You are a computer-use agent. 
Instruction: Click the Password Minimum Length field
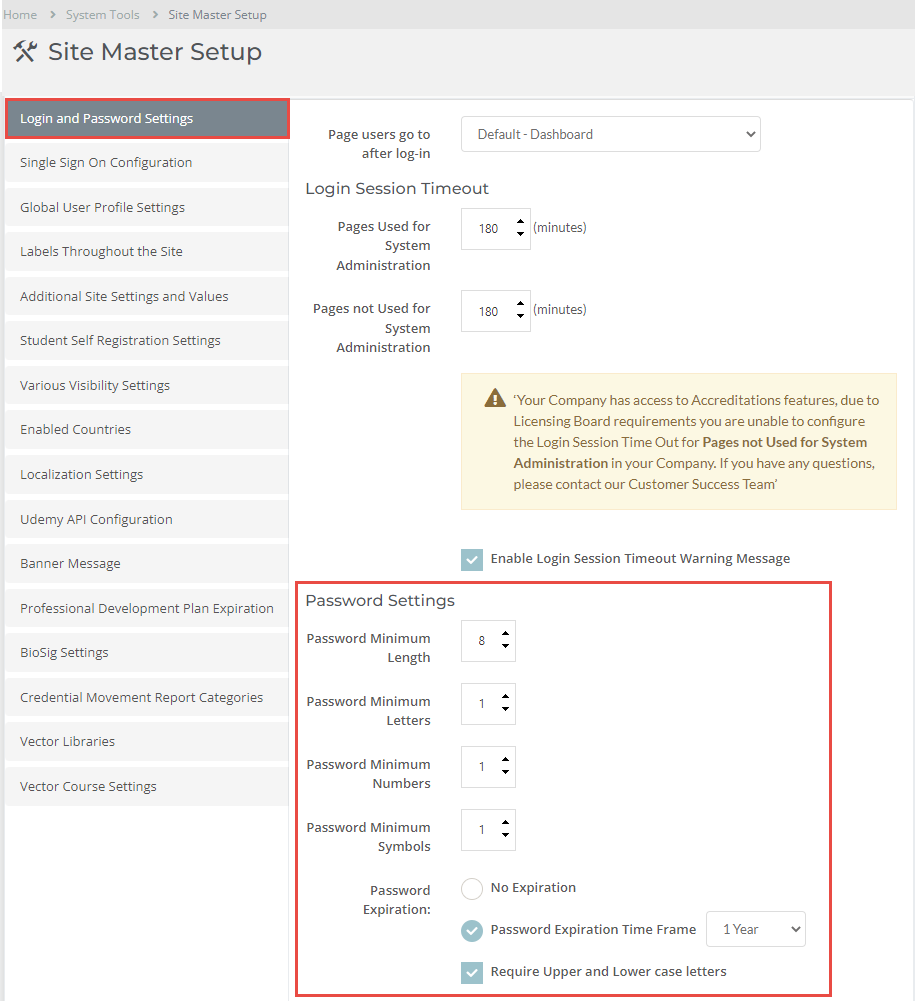tap(488, 641)
